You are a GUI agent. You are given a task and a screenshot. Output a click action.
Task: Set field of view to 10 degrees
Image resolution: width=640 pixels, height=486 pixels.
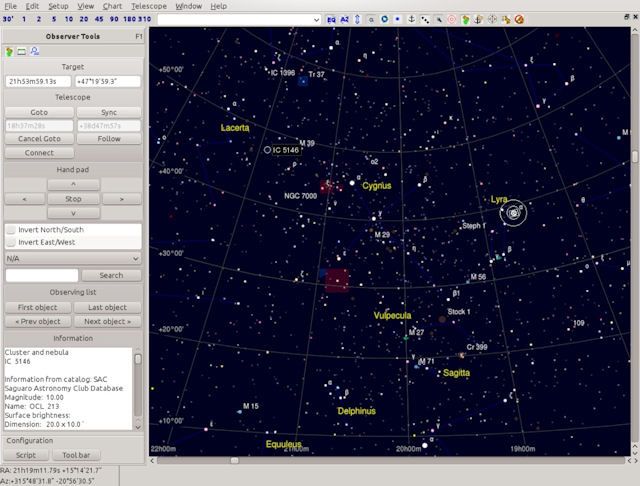pyautogui.click(x=69, y=19)
